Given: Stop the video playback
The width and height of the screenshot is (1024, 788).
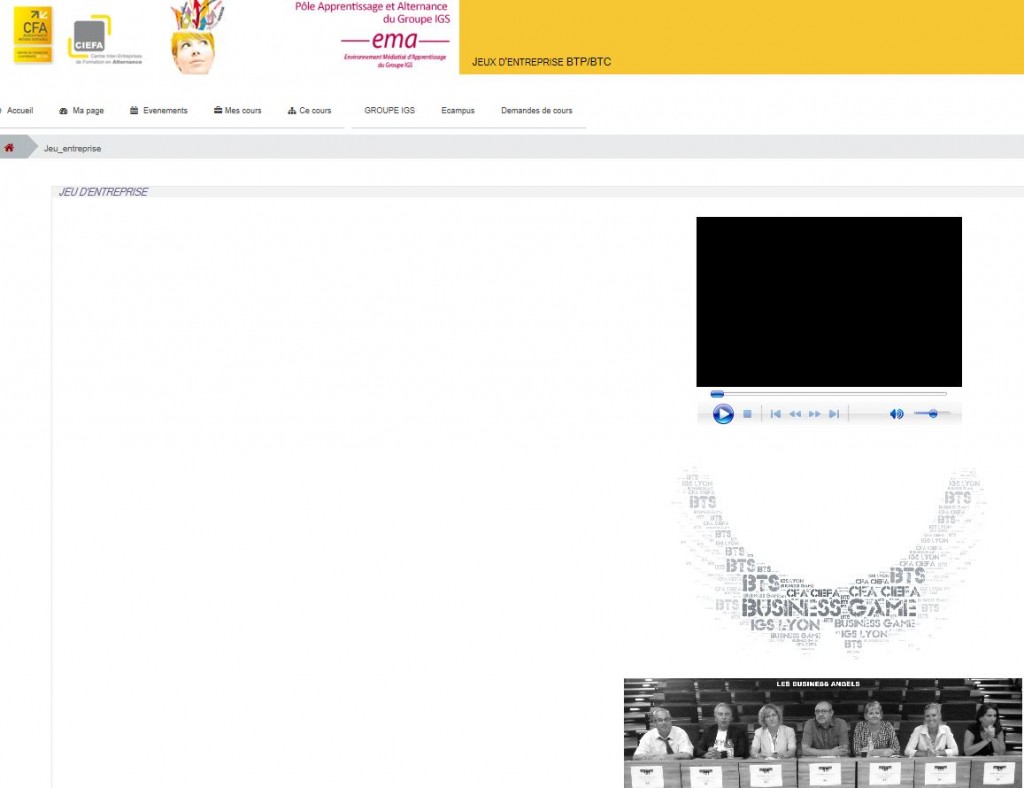Looking at the screenshot, I should tap(747, 414).
